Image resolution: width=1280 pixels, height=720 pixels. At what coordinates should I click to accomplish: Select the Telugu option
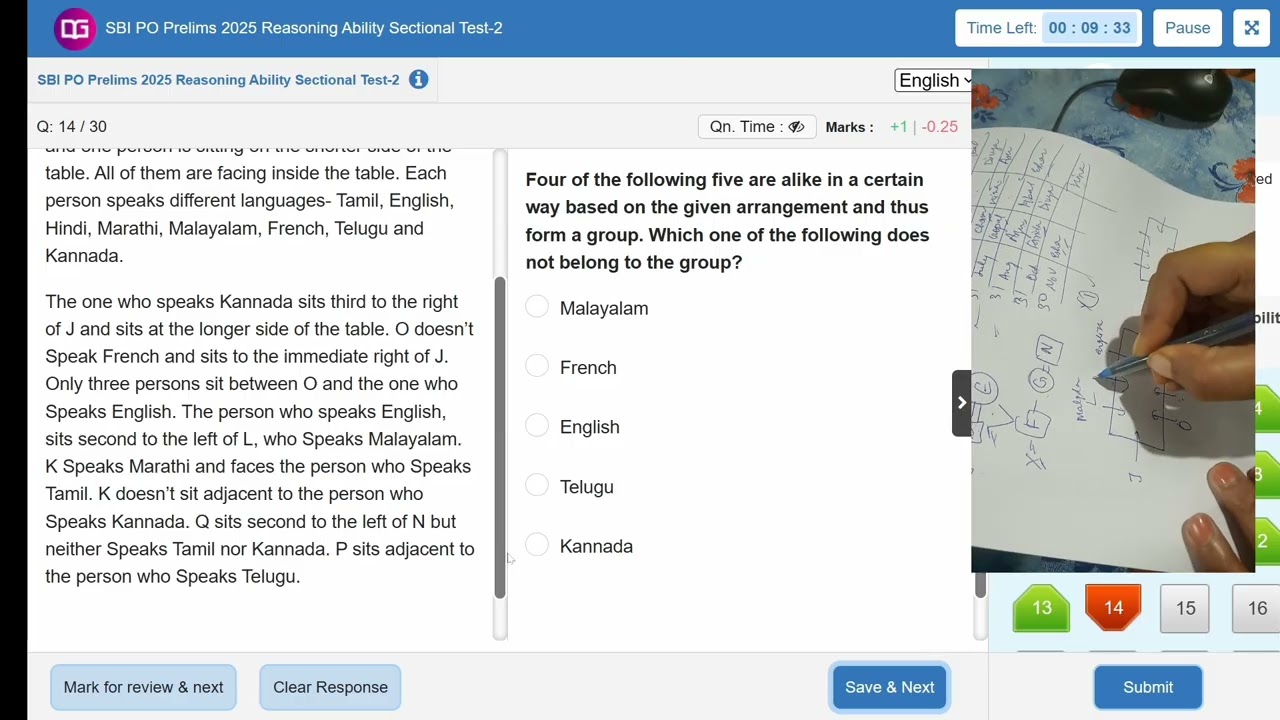(537, 486)
